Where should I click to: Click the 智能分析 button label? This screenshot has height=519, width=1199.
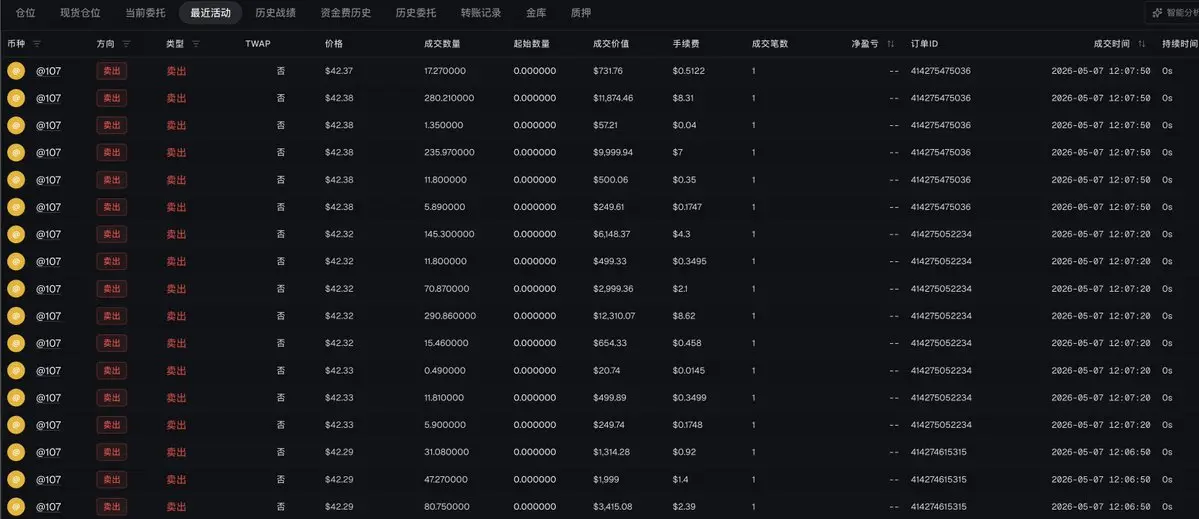[1182, 13]
